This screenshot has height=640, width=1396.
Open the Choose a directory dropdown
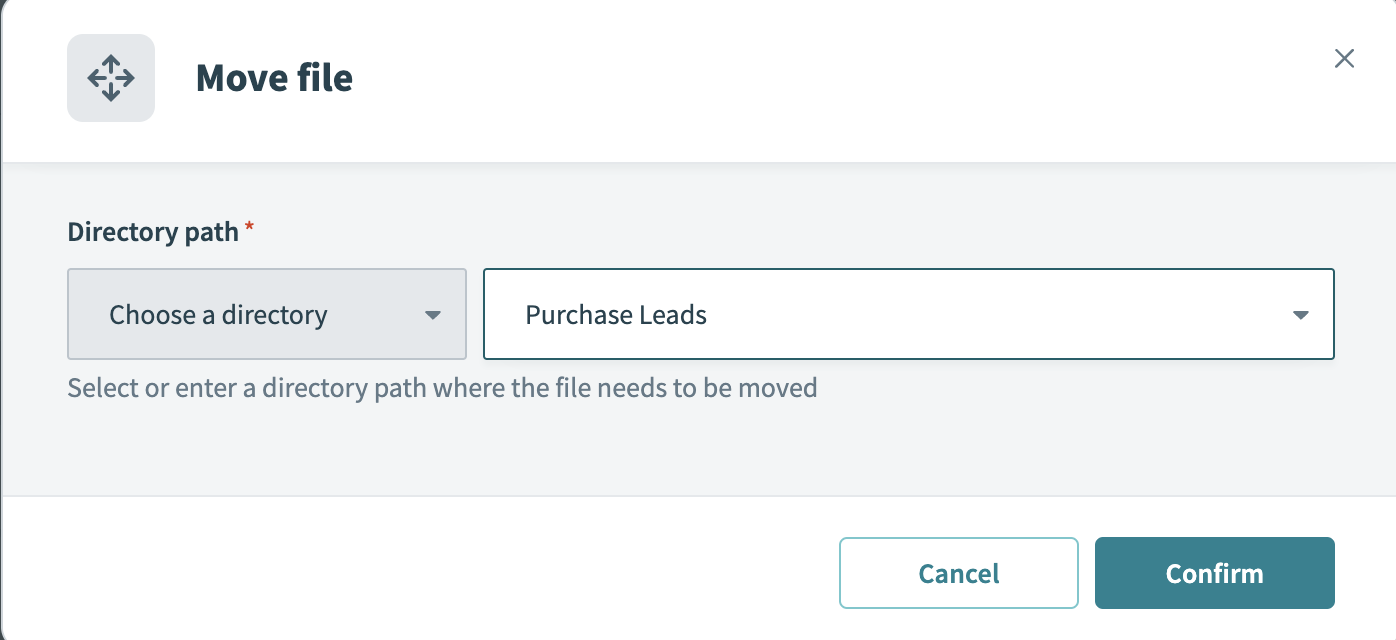(x=266, y=314)
